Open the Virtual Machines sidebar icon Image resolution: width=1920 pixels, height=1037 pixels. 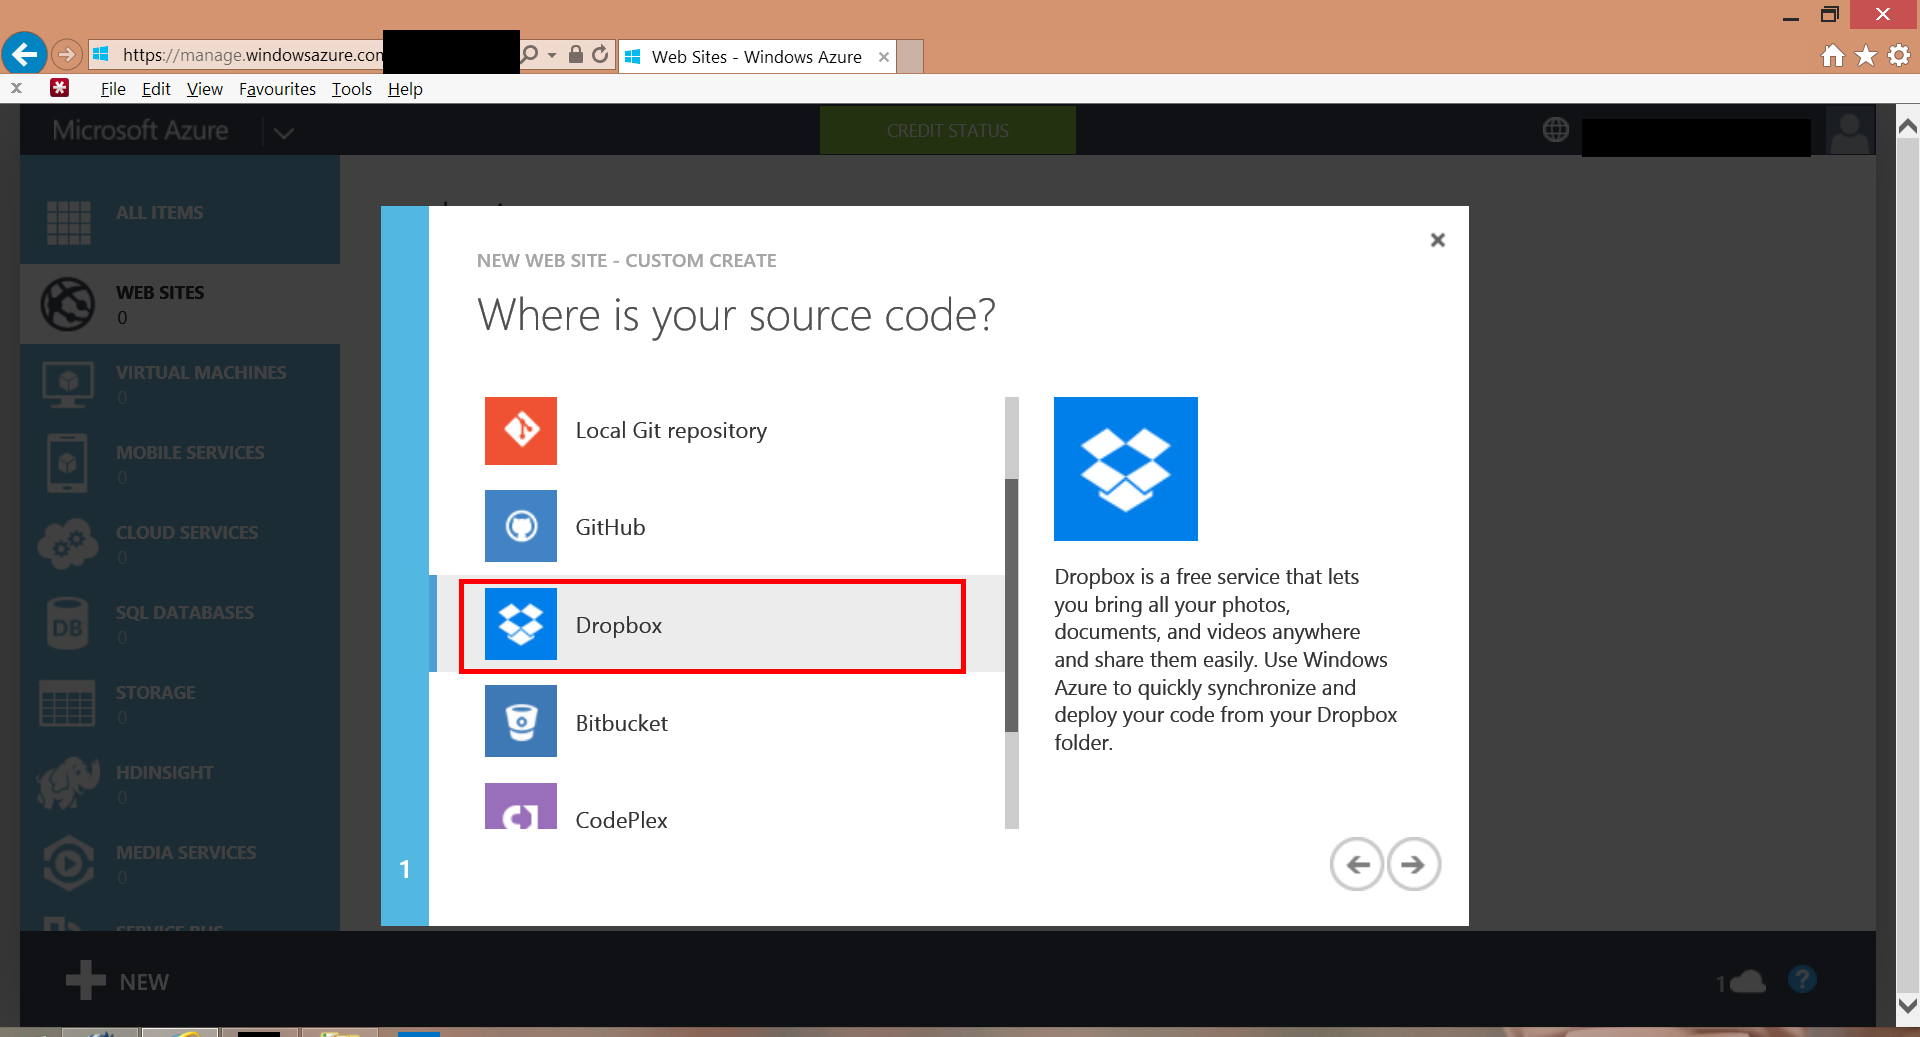click(x=68, y=384)
